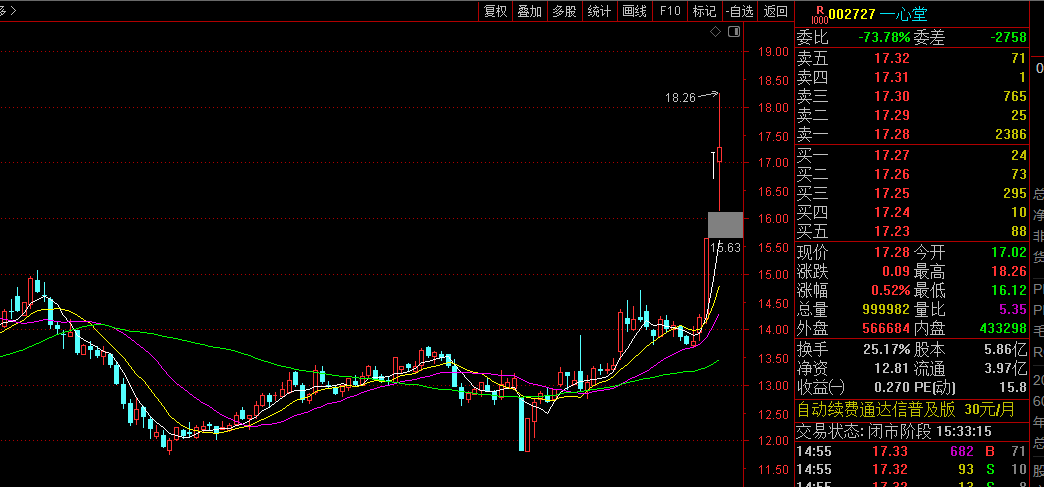Open the 自动续费通达信普及版 subscription link
The width and height of the screenshot is (1044, 487).
[x=906, y=409]
